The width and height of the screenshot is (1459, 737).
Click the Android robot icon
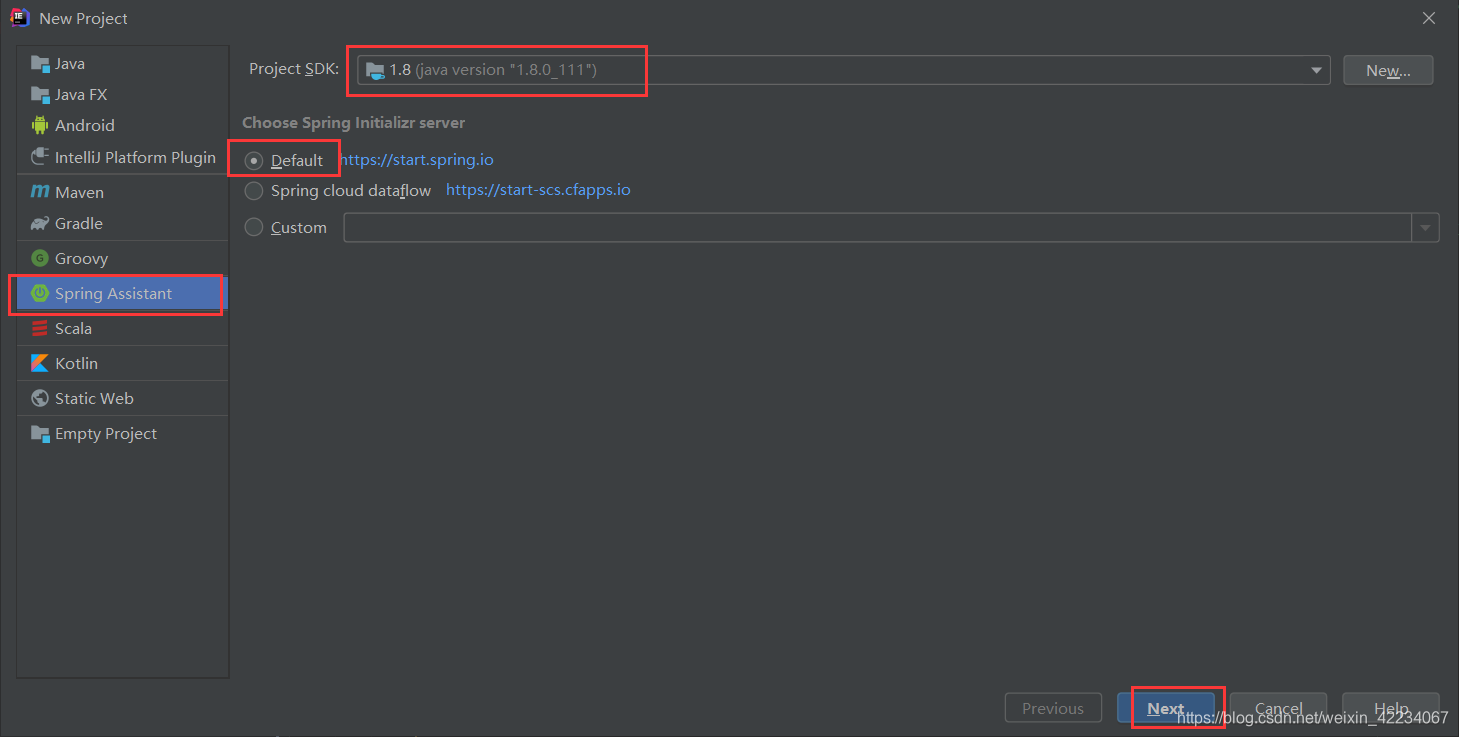tap(40, 126)
